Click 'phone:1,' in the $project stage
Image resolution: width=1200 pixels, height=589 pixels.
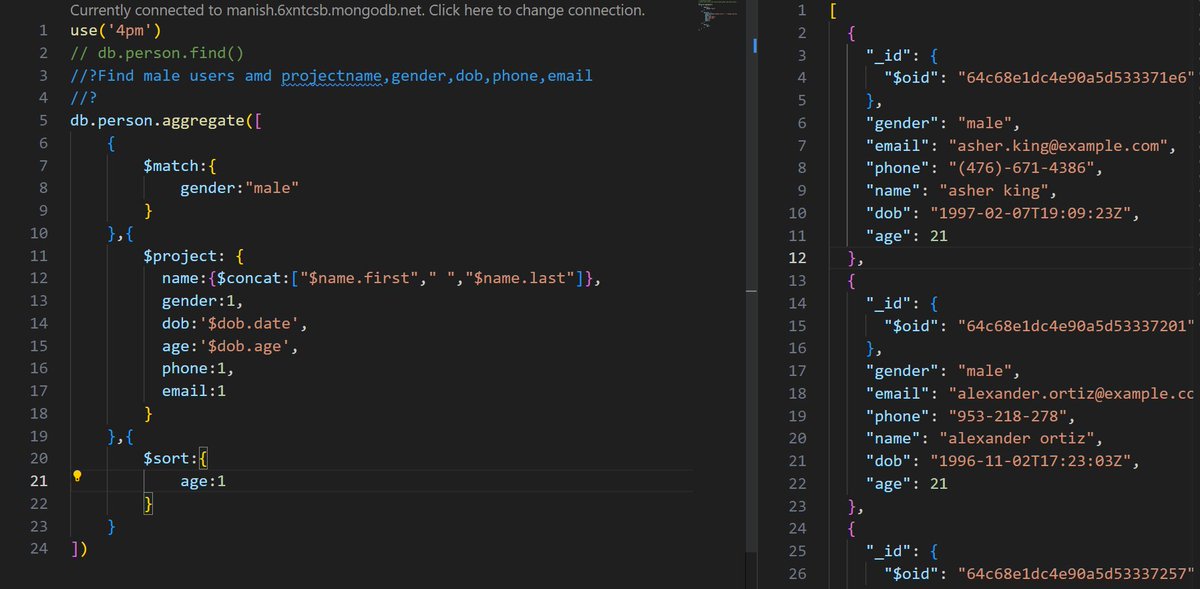click(198, 368)
